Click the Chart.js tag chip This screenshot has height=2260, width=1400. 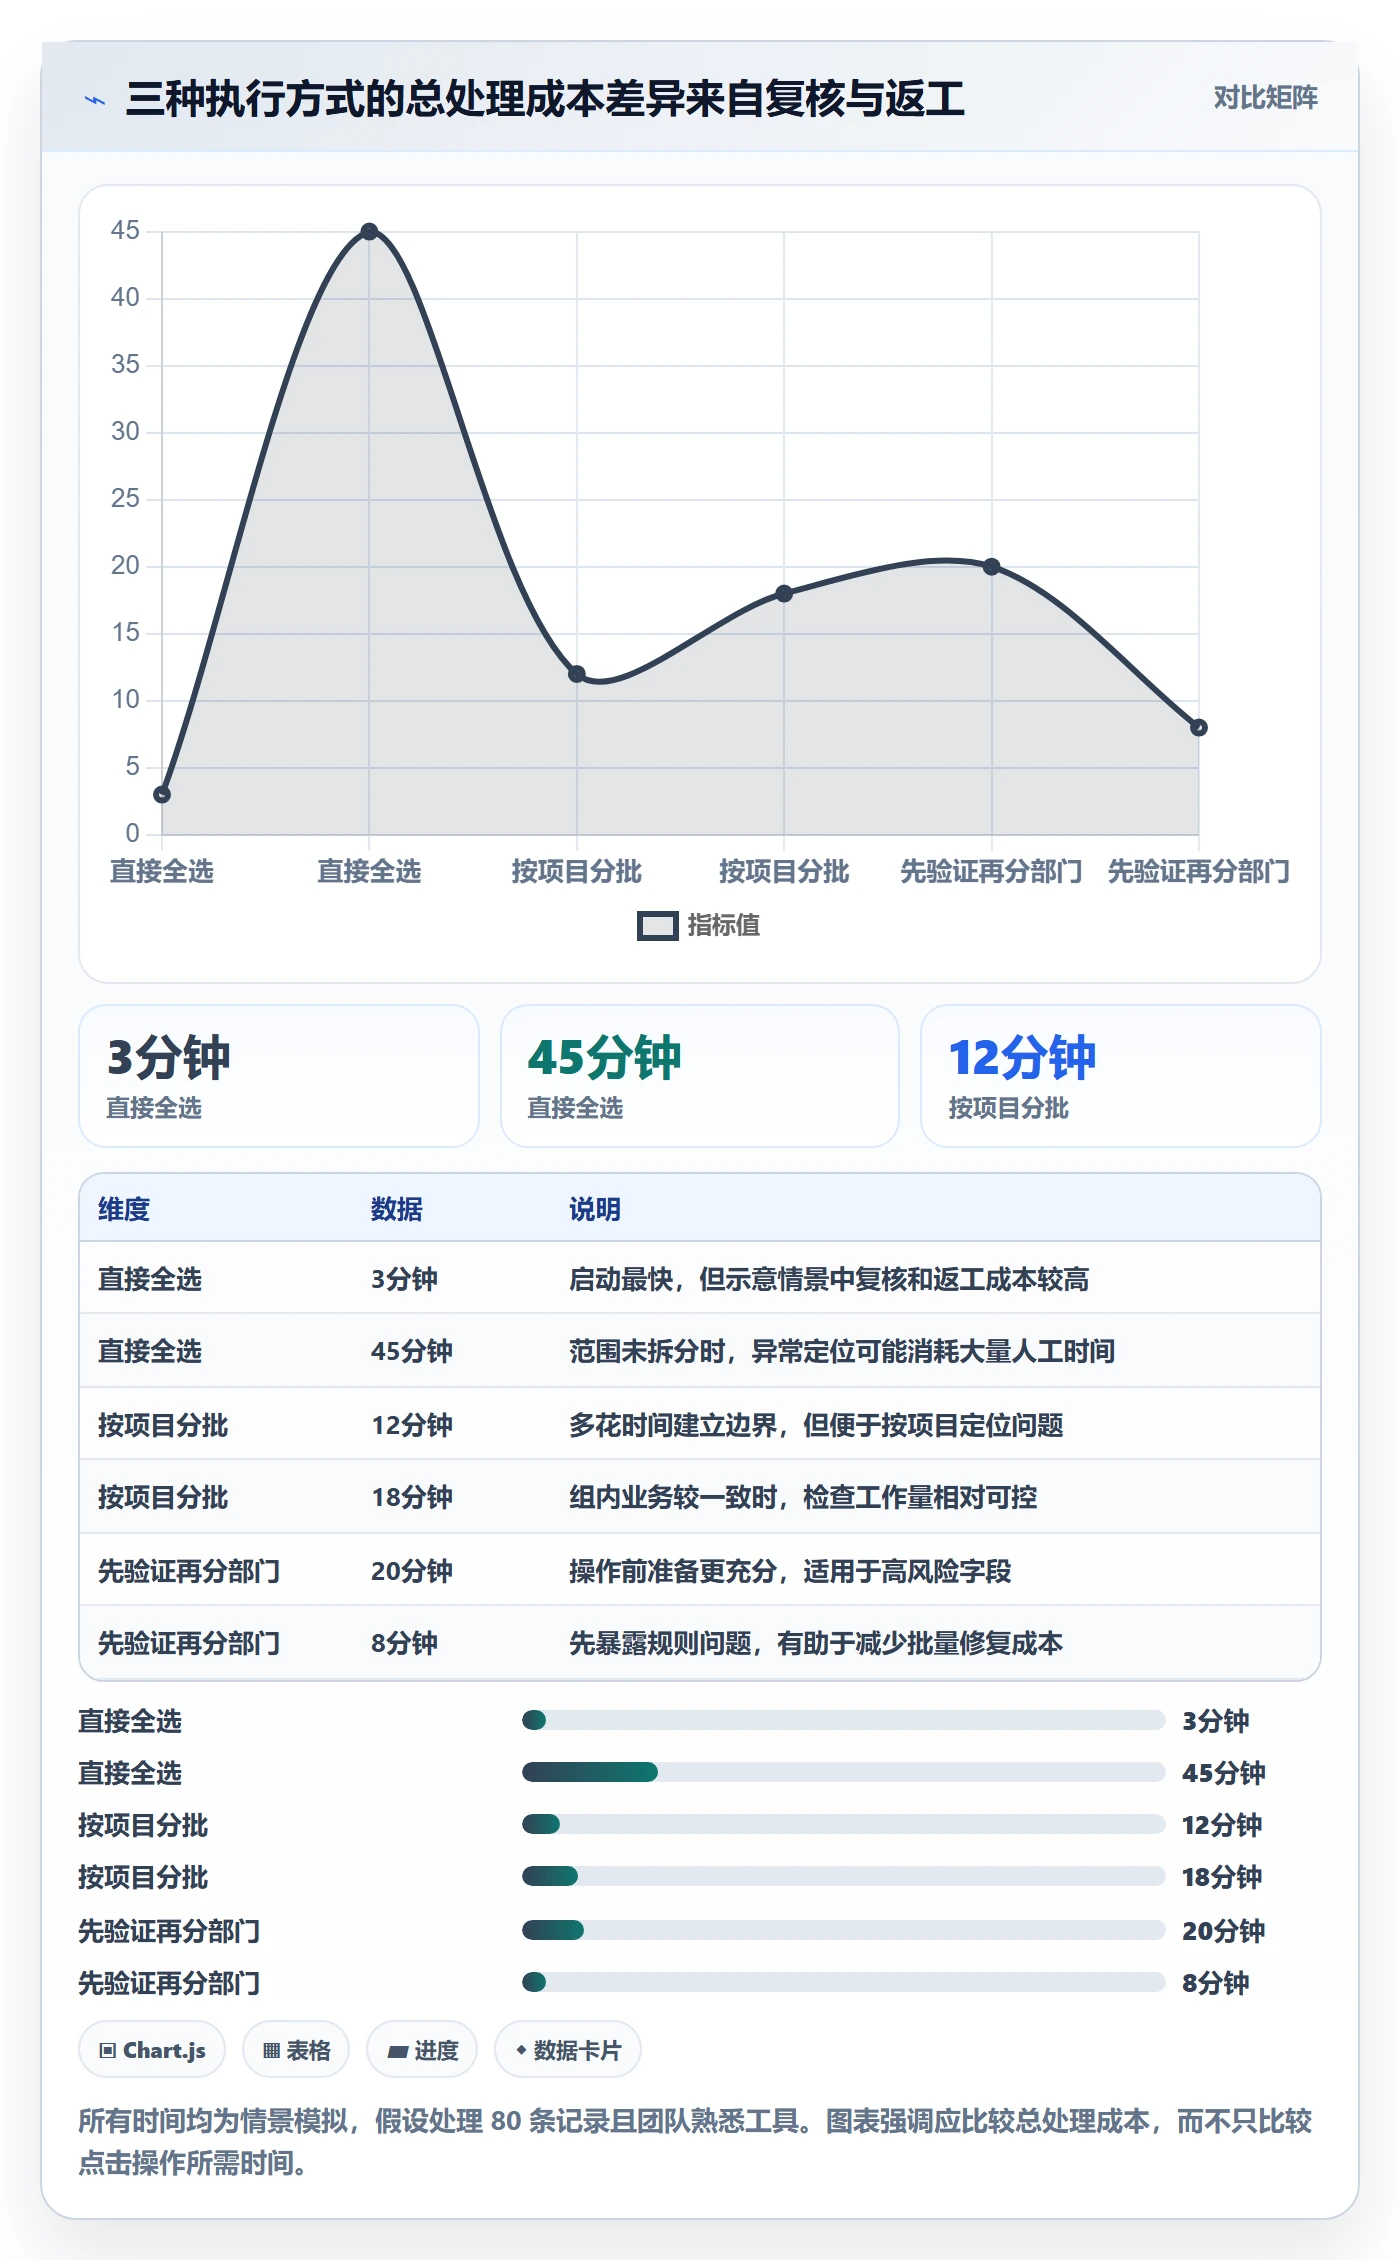tap(152, 2050)
